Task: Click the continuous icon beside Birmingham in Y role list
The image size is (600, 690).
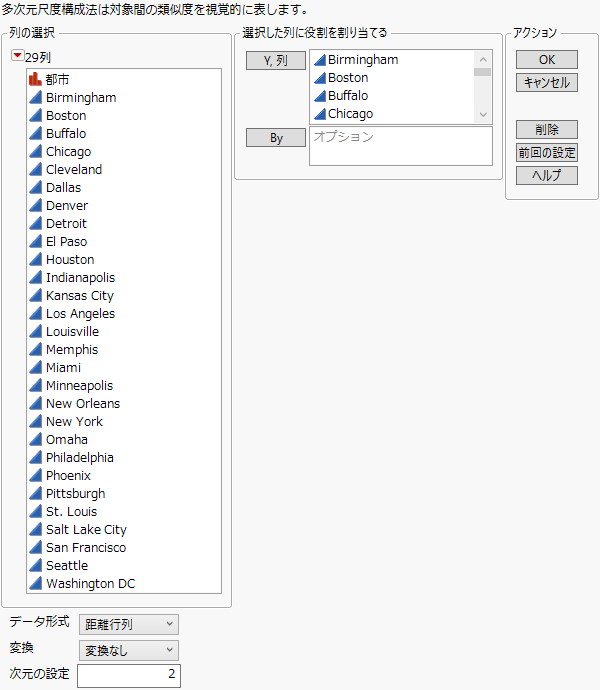Action: (x=320, y=60)
